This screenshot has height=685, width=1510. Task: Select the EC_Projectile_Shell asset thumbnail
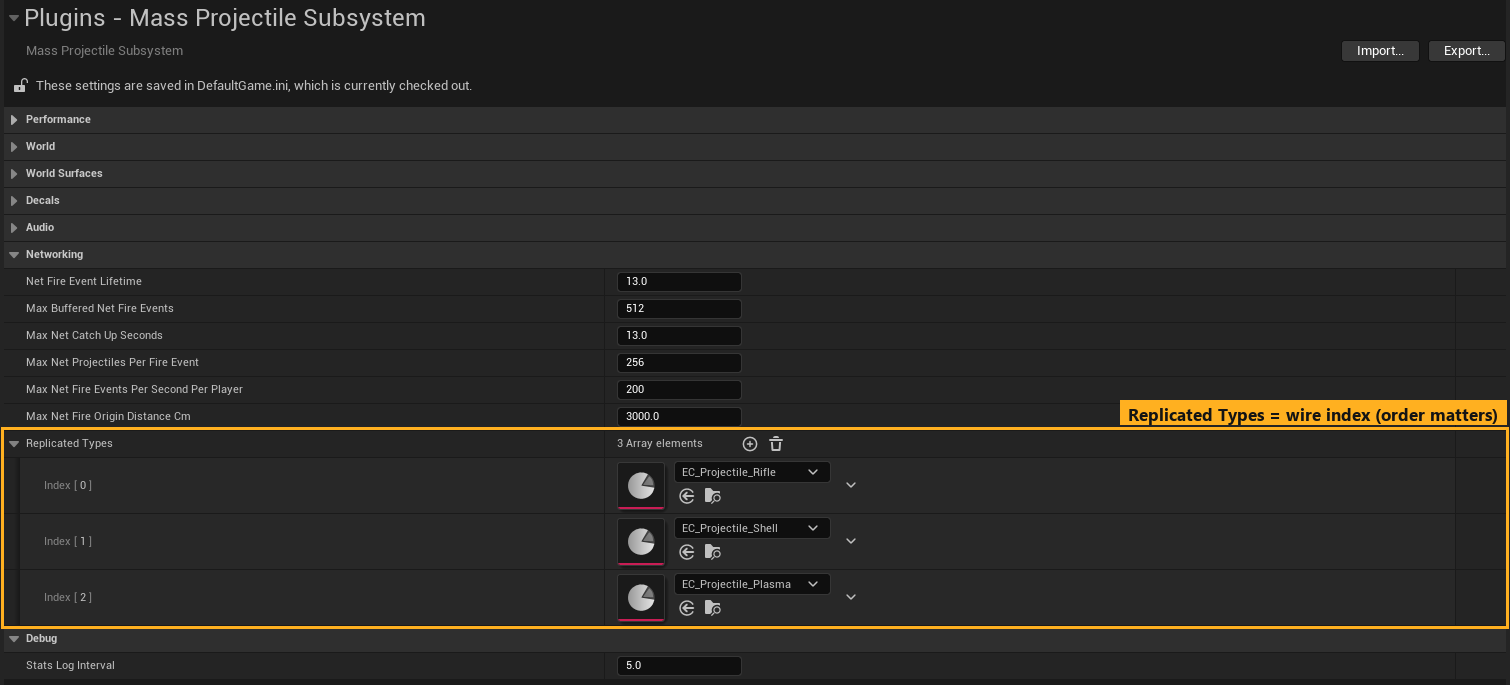(641, 542)
